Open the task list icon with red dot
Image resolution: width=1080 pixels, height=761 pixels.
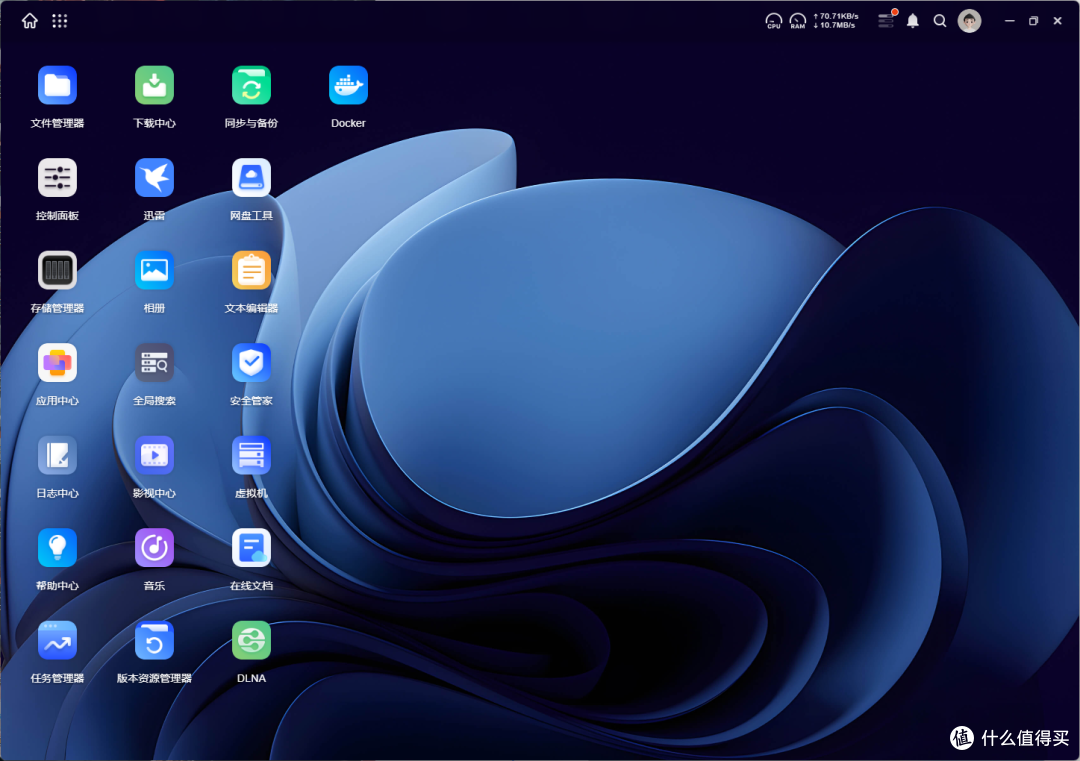pyautogui.click(x=886, y=20)
